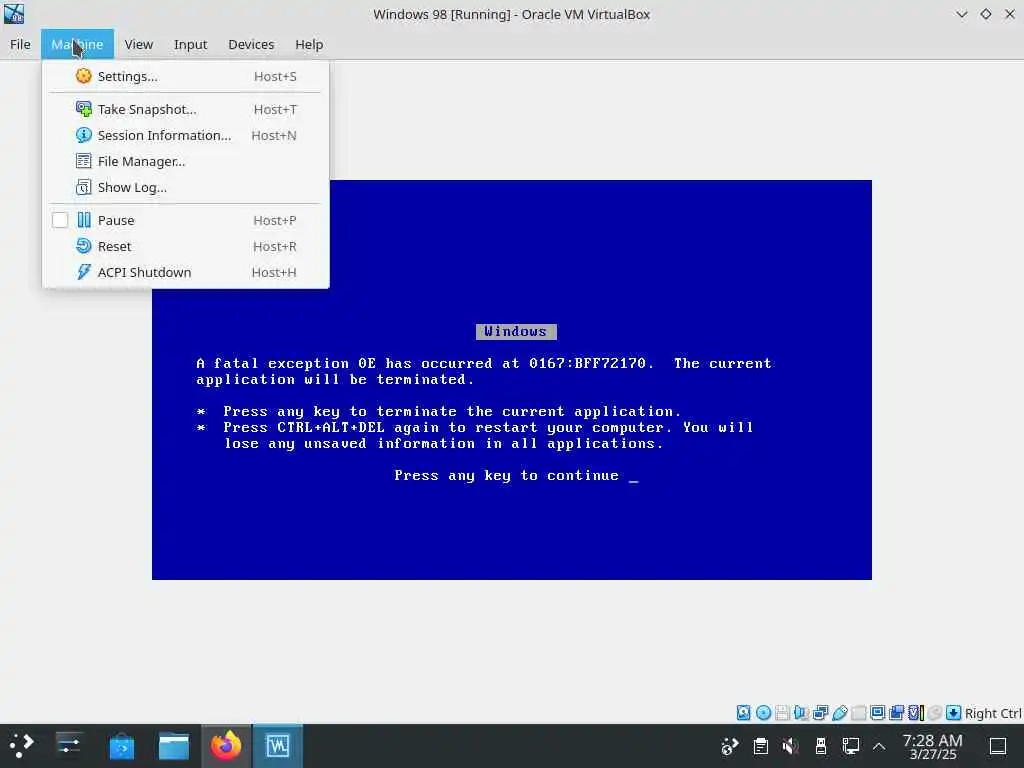Open the View menu
Image resolution: width=1024 pixels, height=768 pixels.
138,44
